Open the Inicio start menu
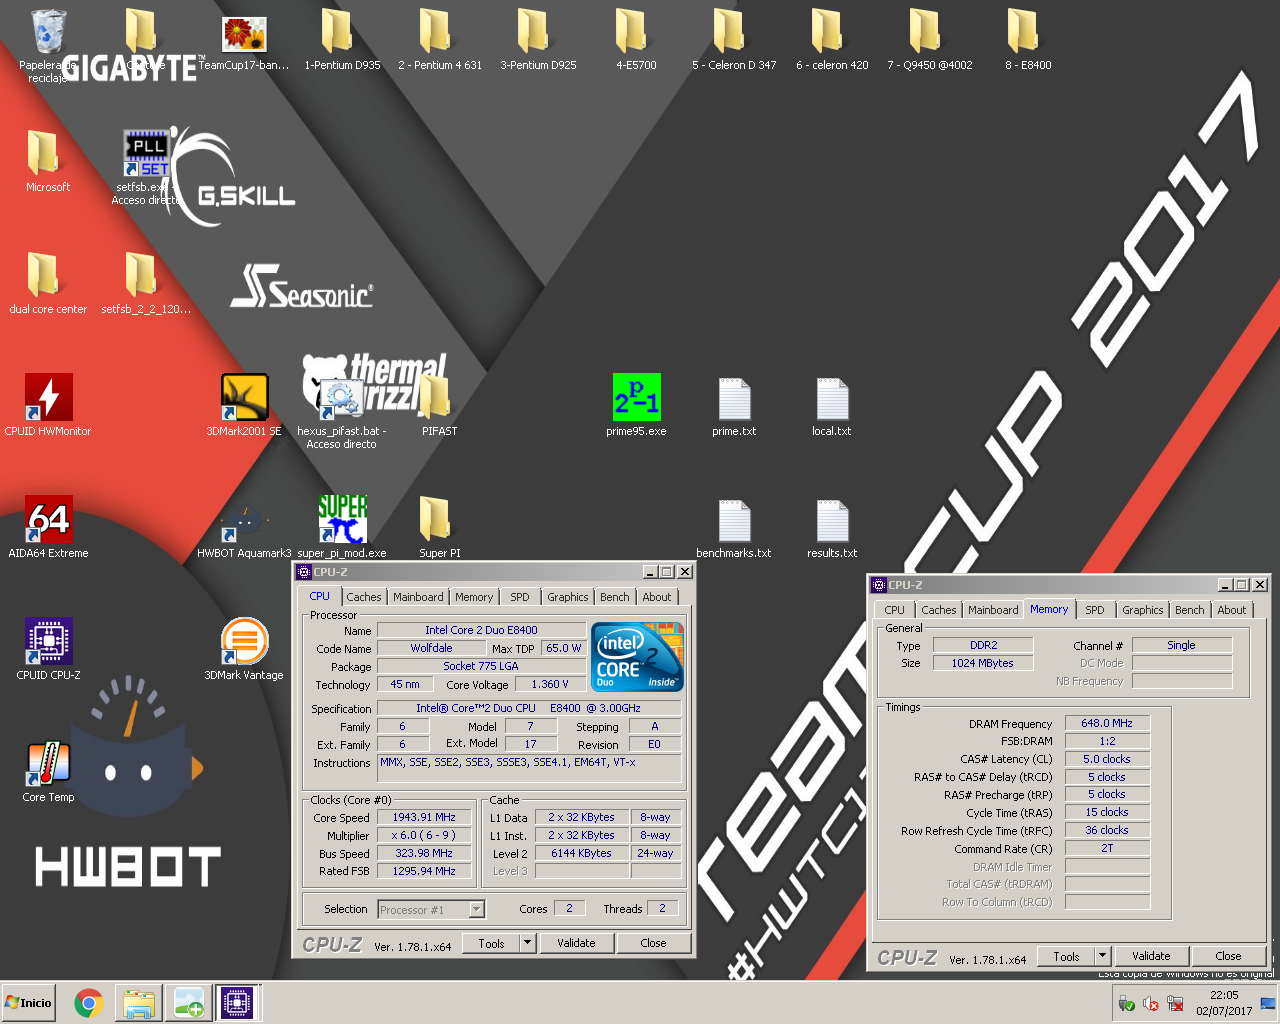This screenshot has height=1024, width=1280. (29, 1003)
